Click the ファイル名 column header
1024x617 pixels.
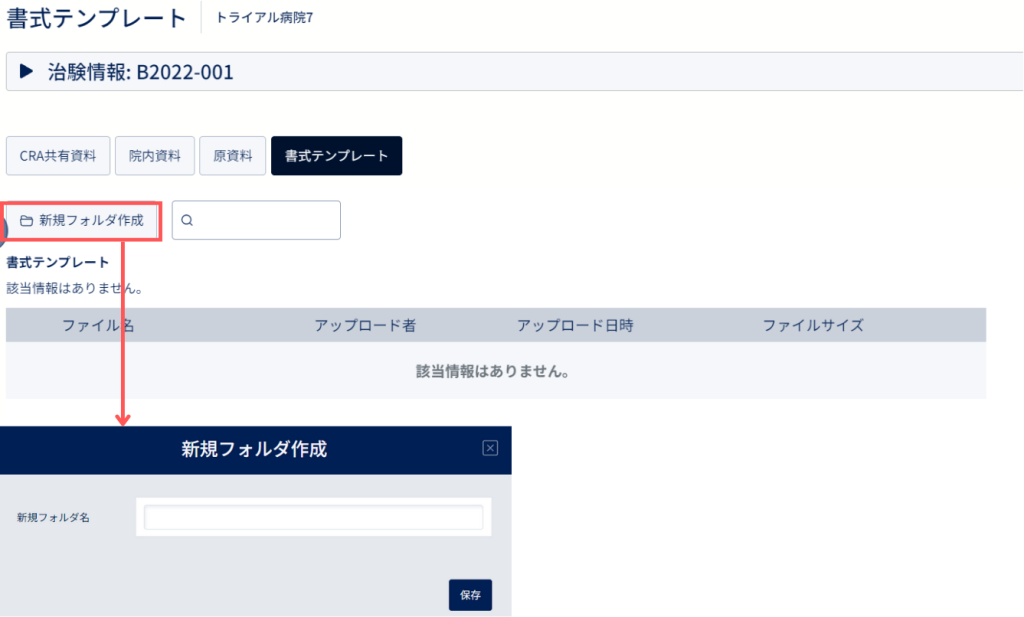point(98,325)
